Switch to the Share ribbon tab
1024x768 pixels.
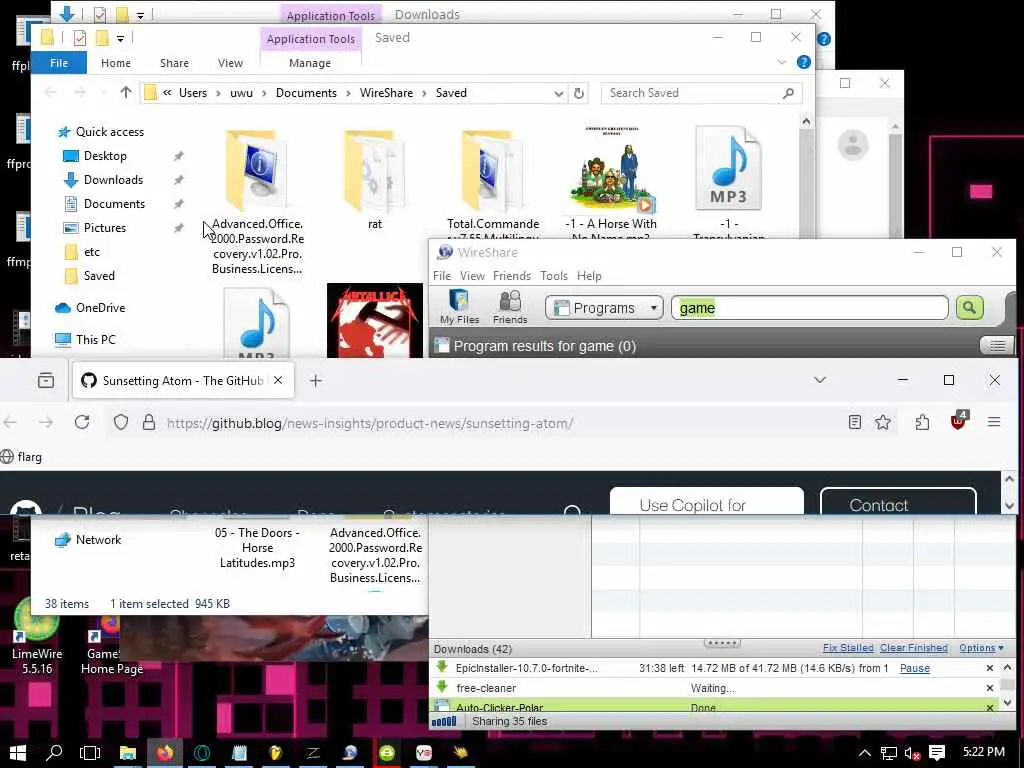[174, 63]
